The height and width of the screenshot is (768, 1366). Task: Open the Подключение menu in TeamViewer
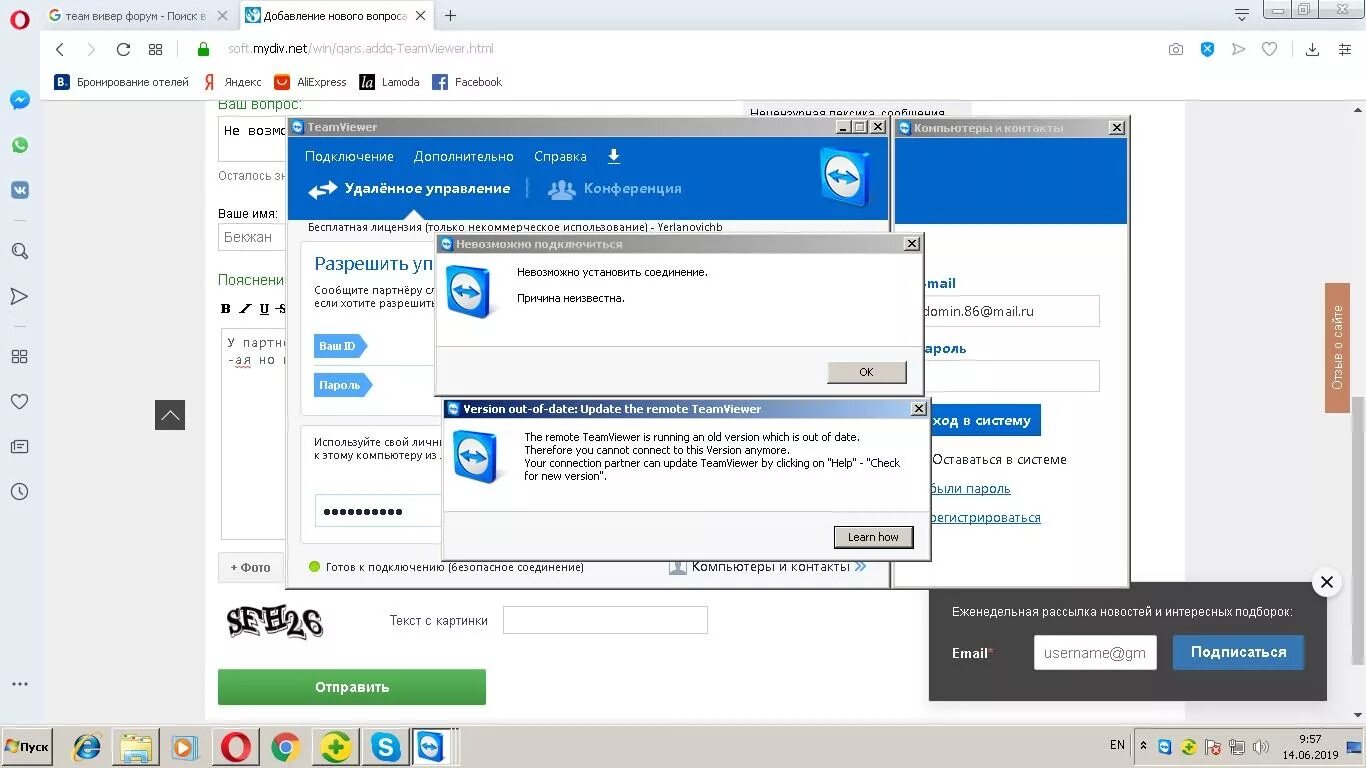point(349,156)
